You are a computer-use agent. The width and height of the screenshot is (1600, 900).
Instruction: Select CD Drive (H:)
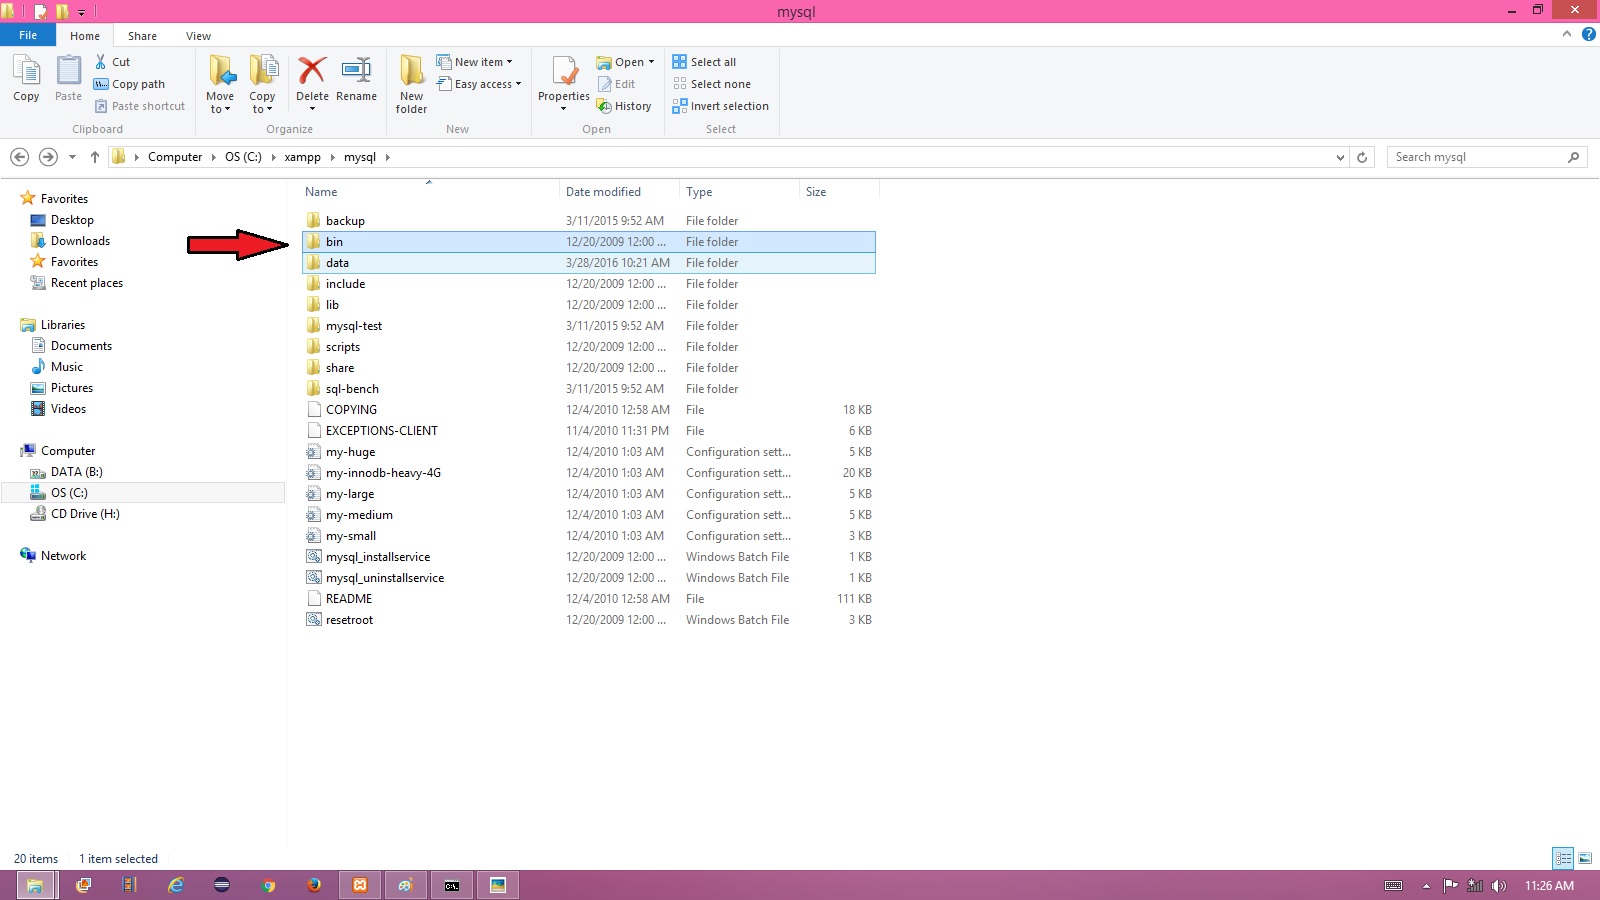[85, 514]
